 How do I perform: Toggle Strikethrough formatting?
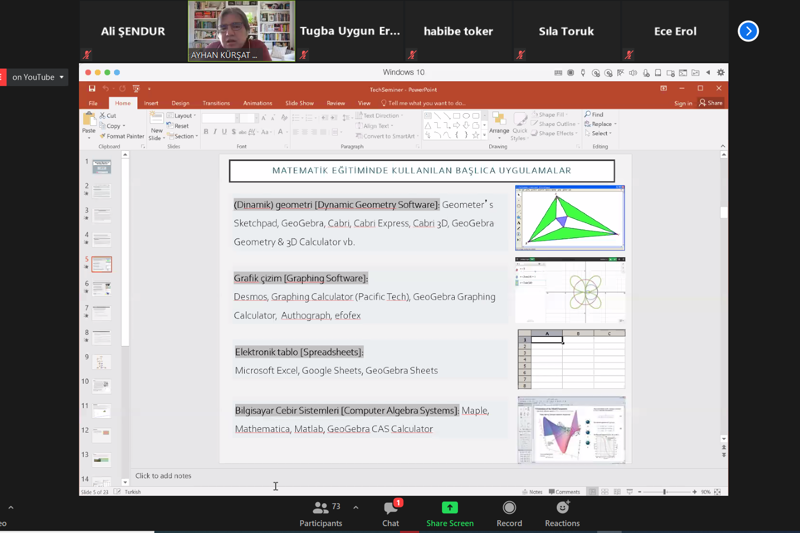coord(242,132)
